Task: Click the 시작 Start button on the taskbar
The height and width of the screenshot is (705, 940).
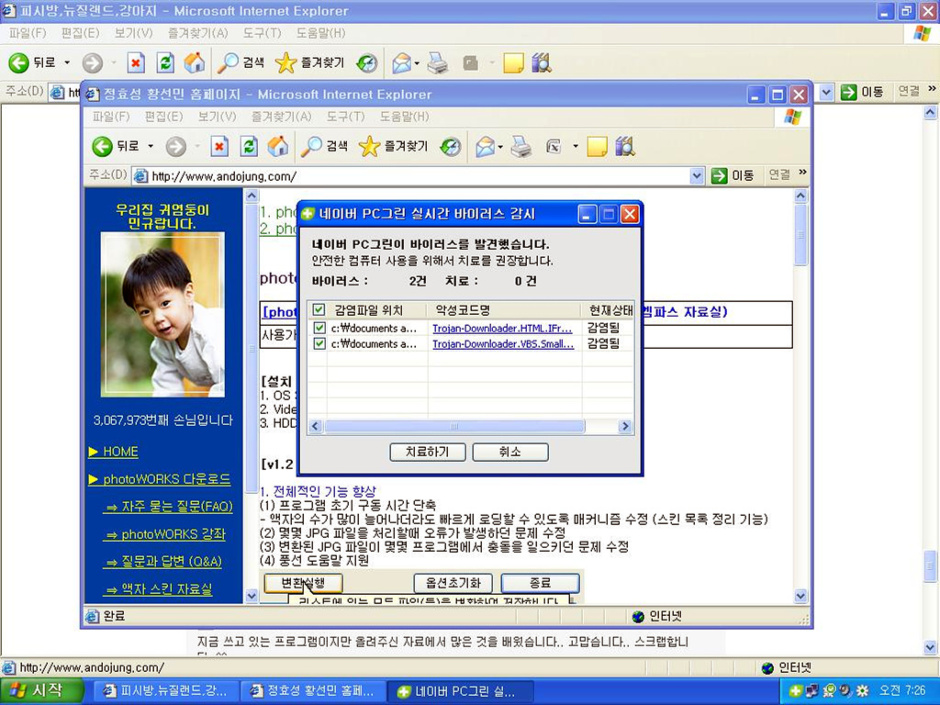Action: (x=40, y=691)
